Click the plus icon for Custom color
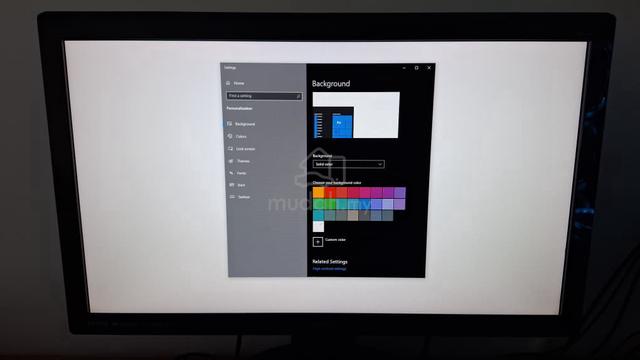 318,242
